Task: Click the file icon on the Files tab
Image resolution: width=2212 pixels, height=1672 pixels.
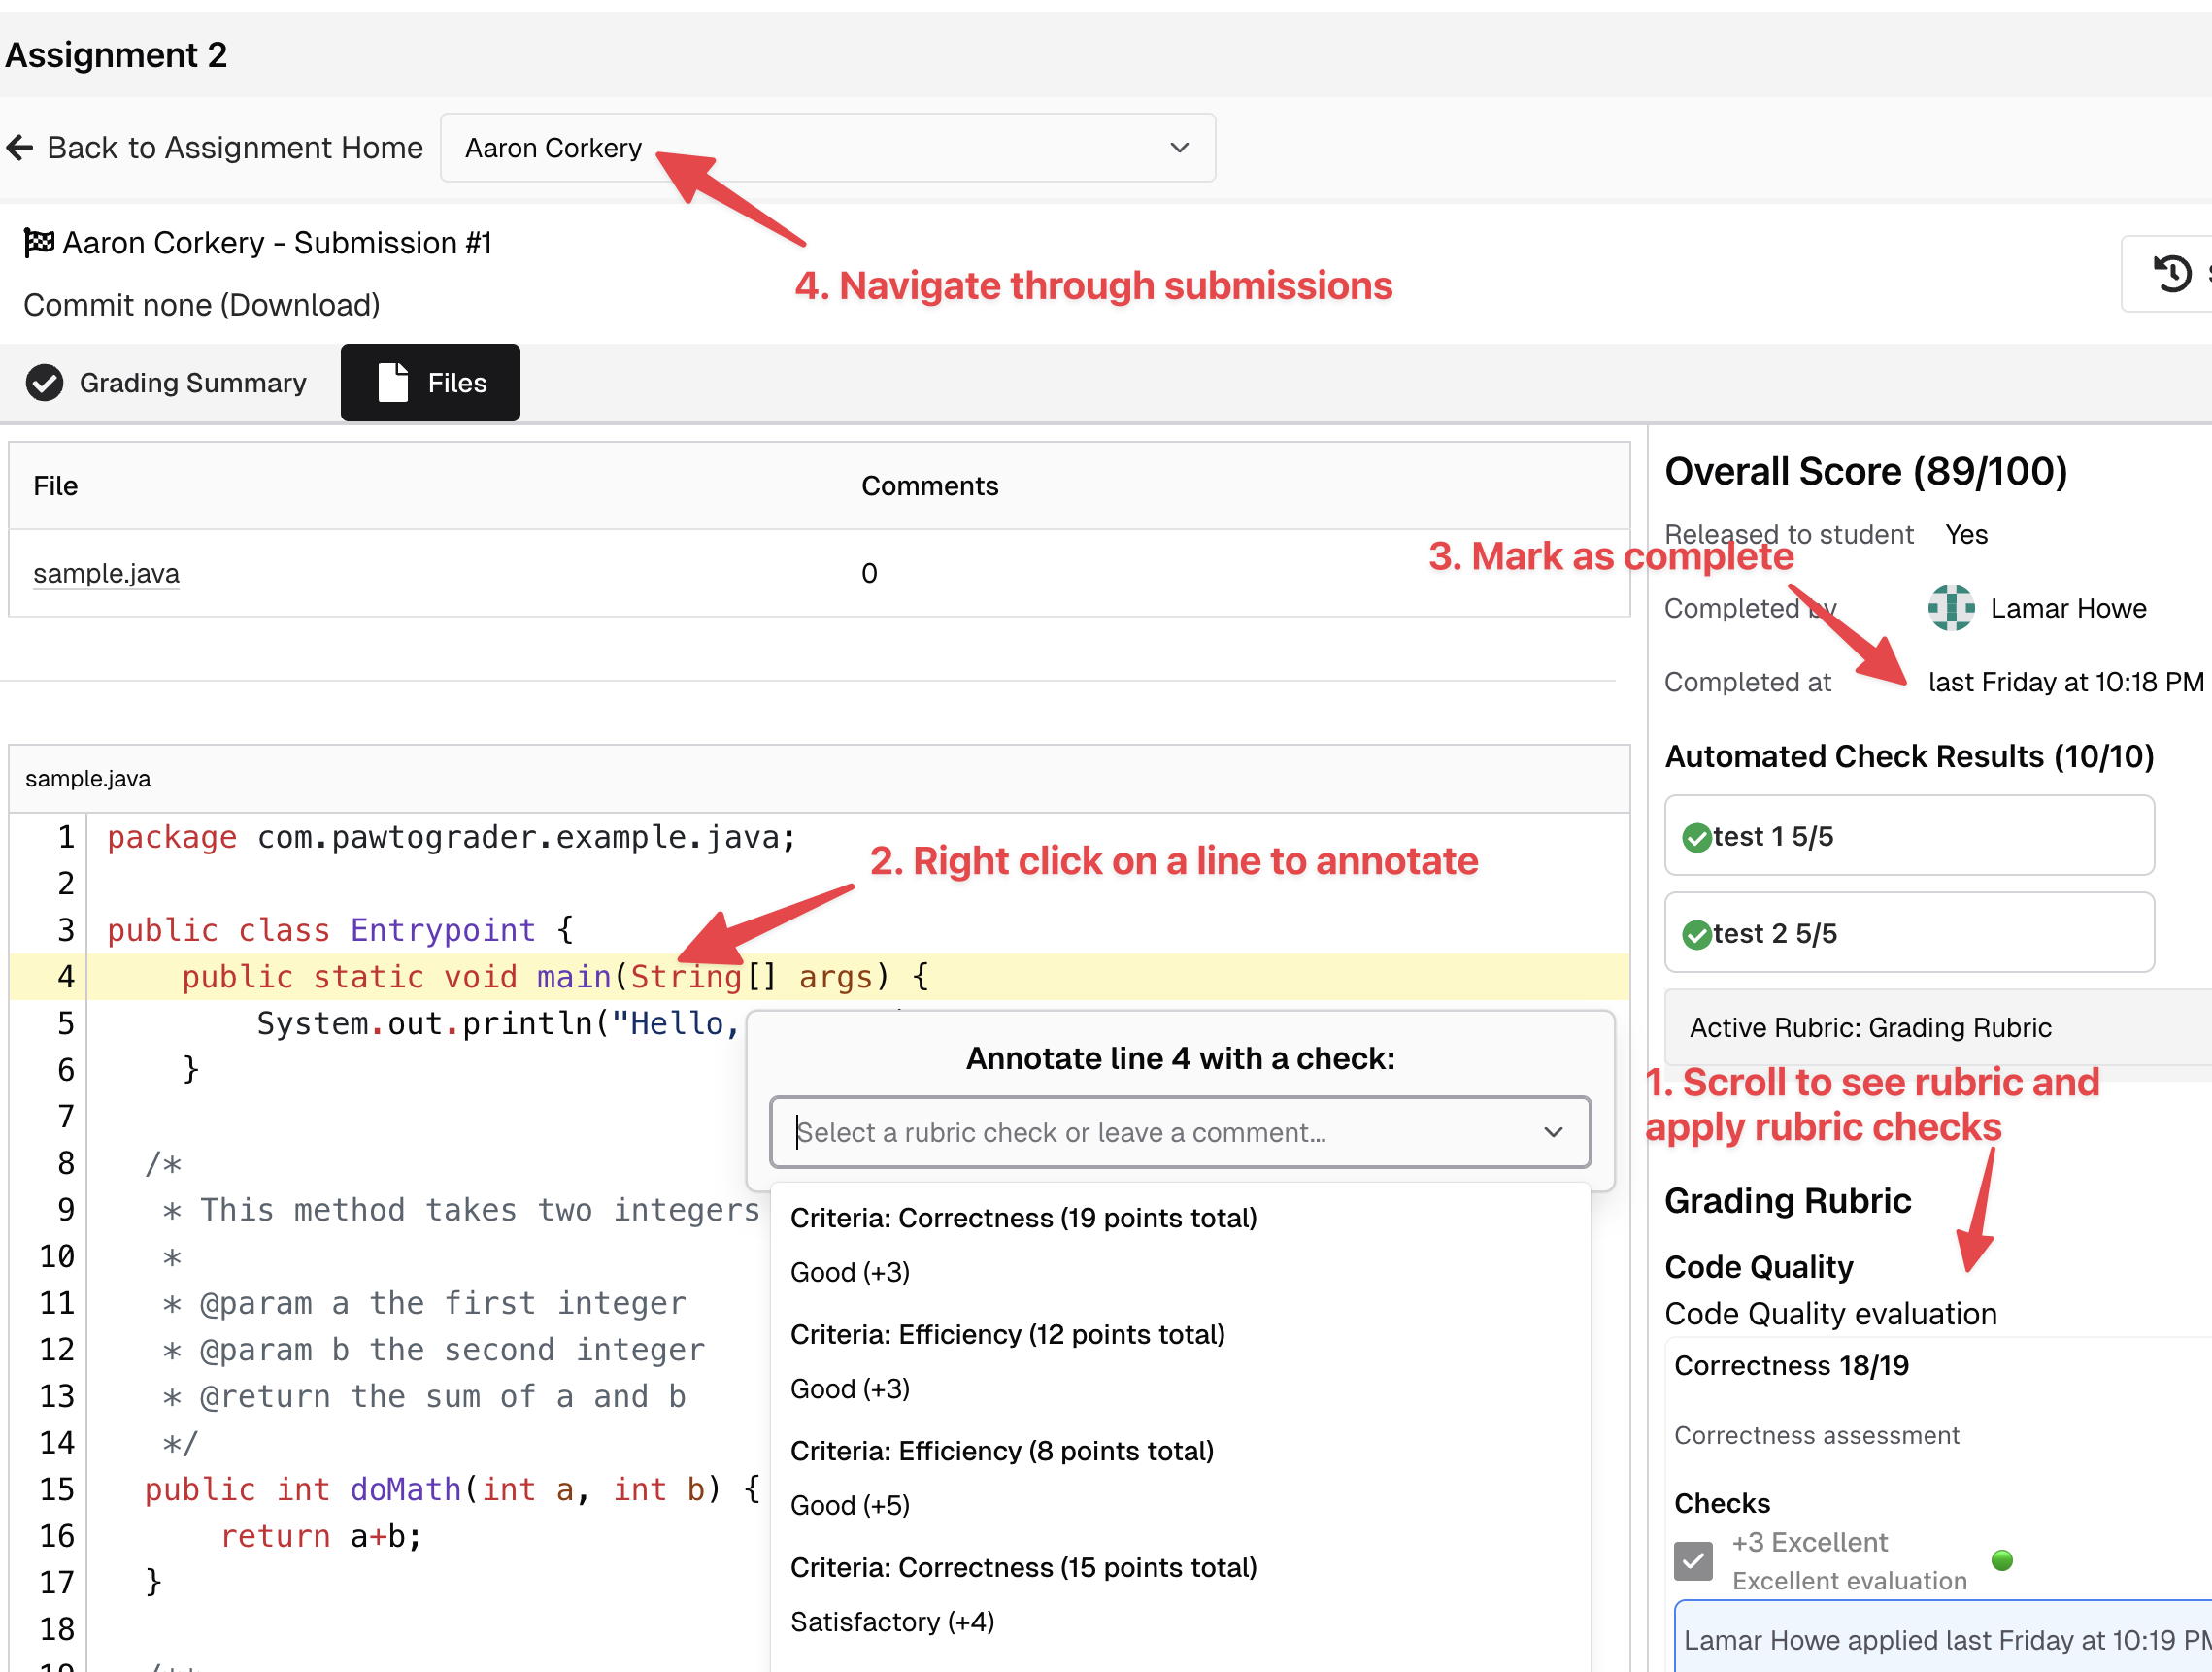Action: pyautogui.click(x=392, y=382)
